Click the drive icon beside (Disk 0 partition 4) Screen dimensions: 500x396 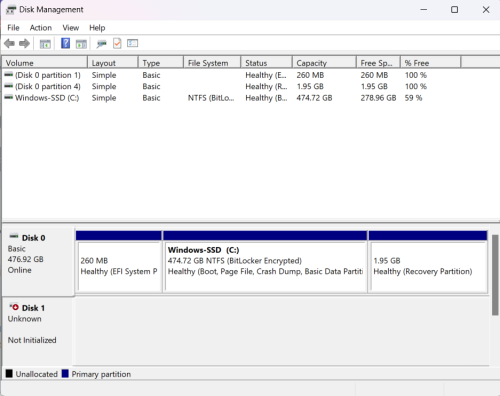pos(9,86)
